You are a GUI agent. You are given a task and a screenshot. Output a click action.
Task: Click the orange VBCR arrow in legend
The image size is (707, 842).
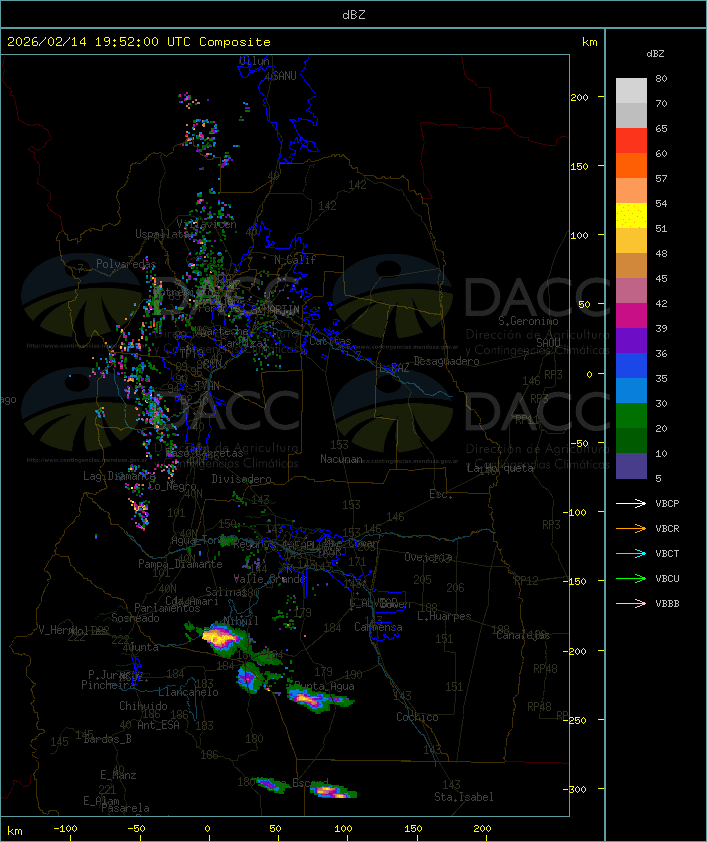coord(631,528)
